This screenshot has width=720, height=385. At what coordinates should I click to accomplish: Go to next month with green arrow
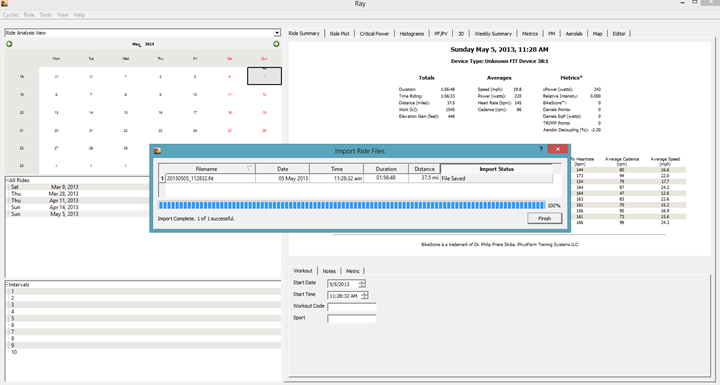tap(276, 44)
